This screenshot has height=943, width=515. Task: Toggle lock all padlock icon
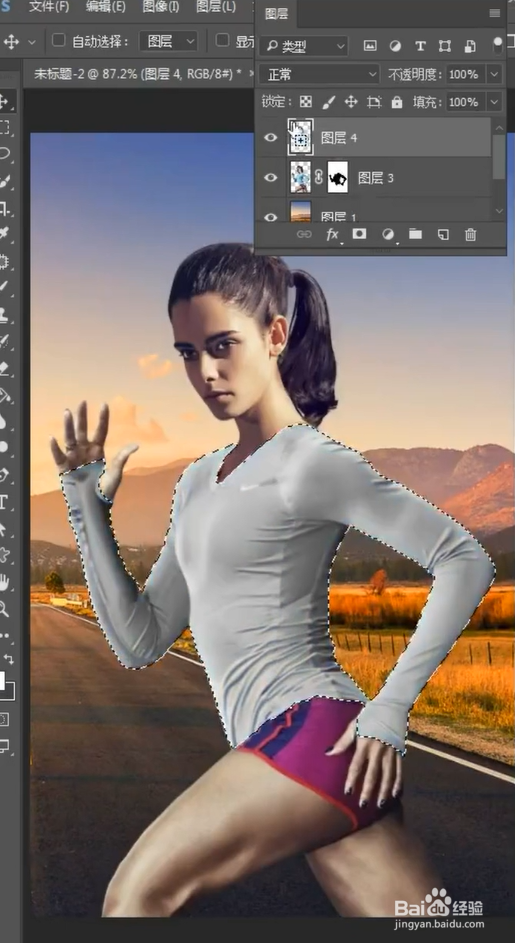pyautogui.click(x=396, y=102)
